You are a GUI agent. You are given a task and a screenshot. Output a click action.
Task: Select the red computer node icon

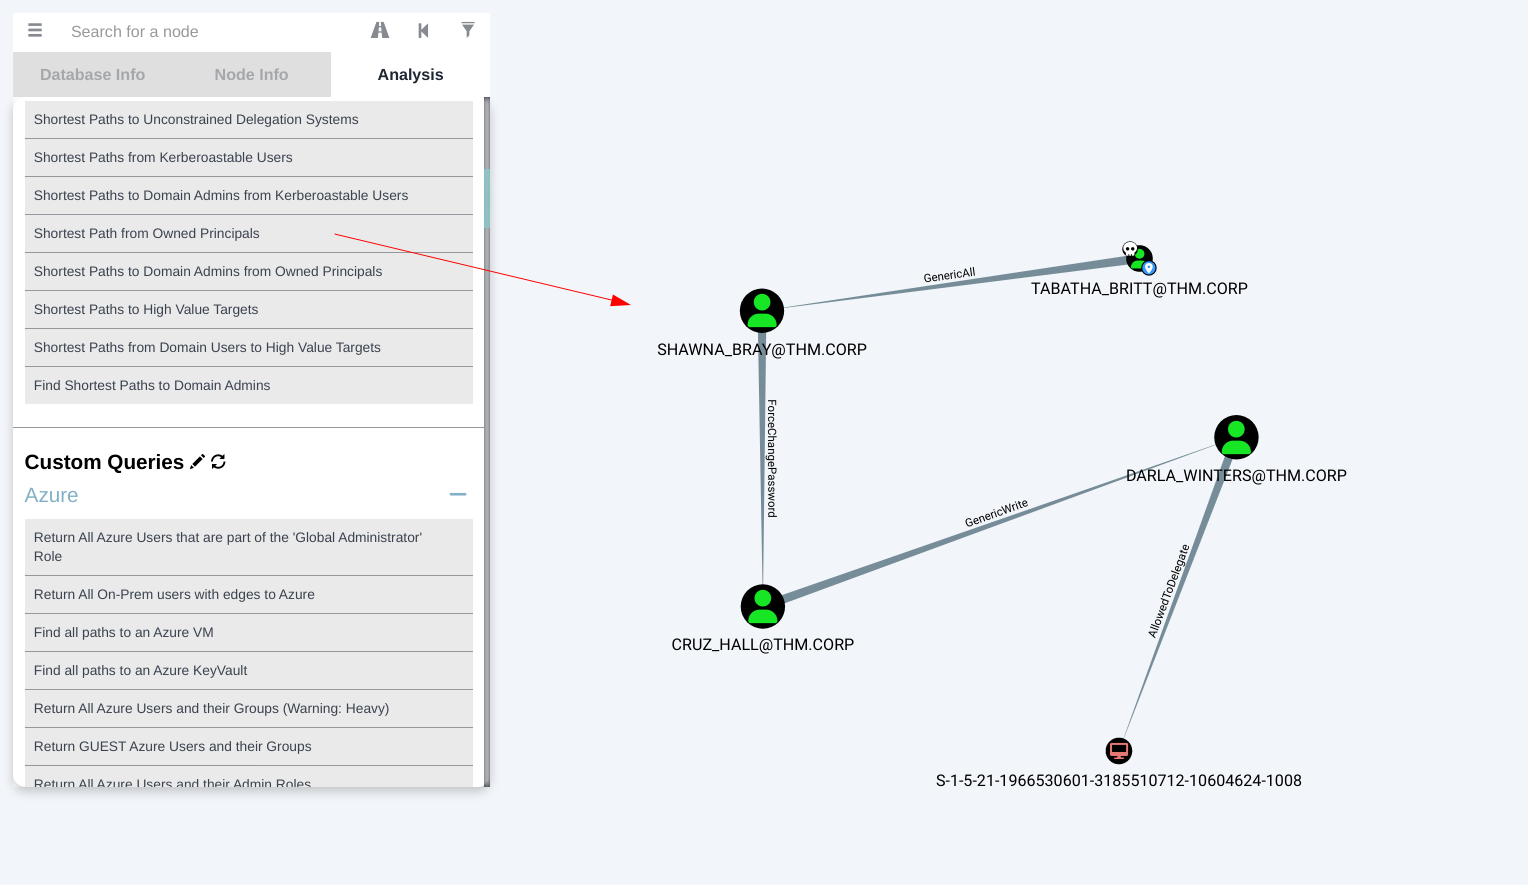[x=1119, y=750]
